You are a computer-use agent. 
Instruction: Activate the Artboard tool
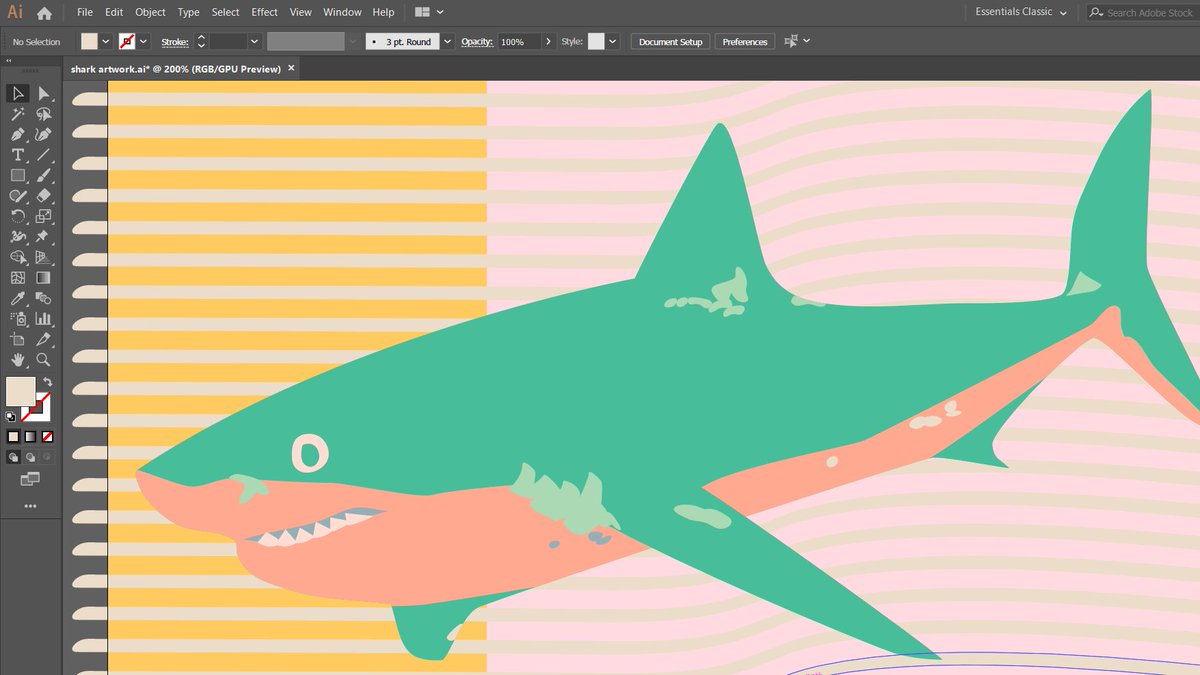coord(18,339)
